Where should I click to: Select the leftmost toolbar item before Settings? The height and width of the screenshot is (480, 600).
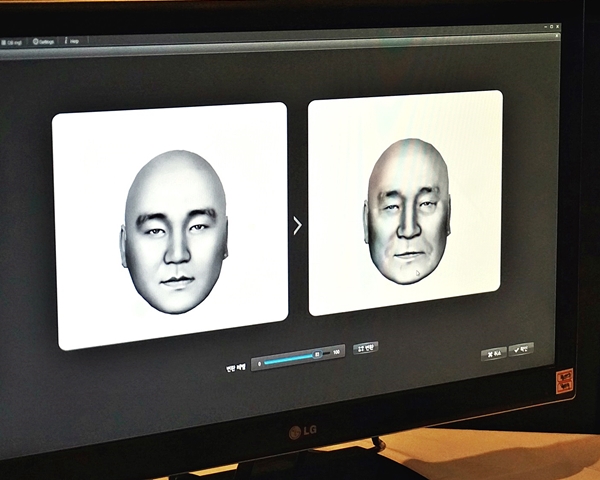point(12,42)
